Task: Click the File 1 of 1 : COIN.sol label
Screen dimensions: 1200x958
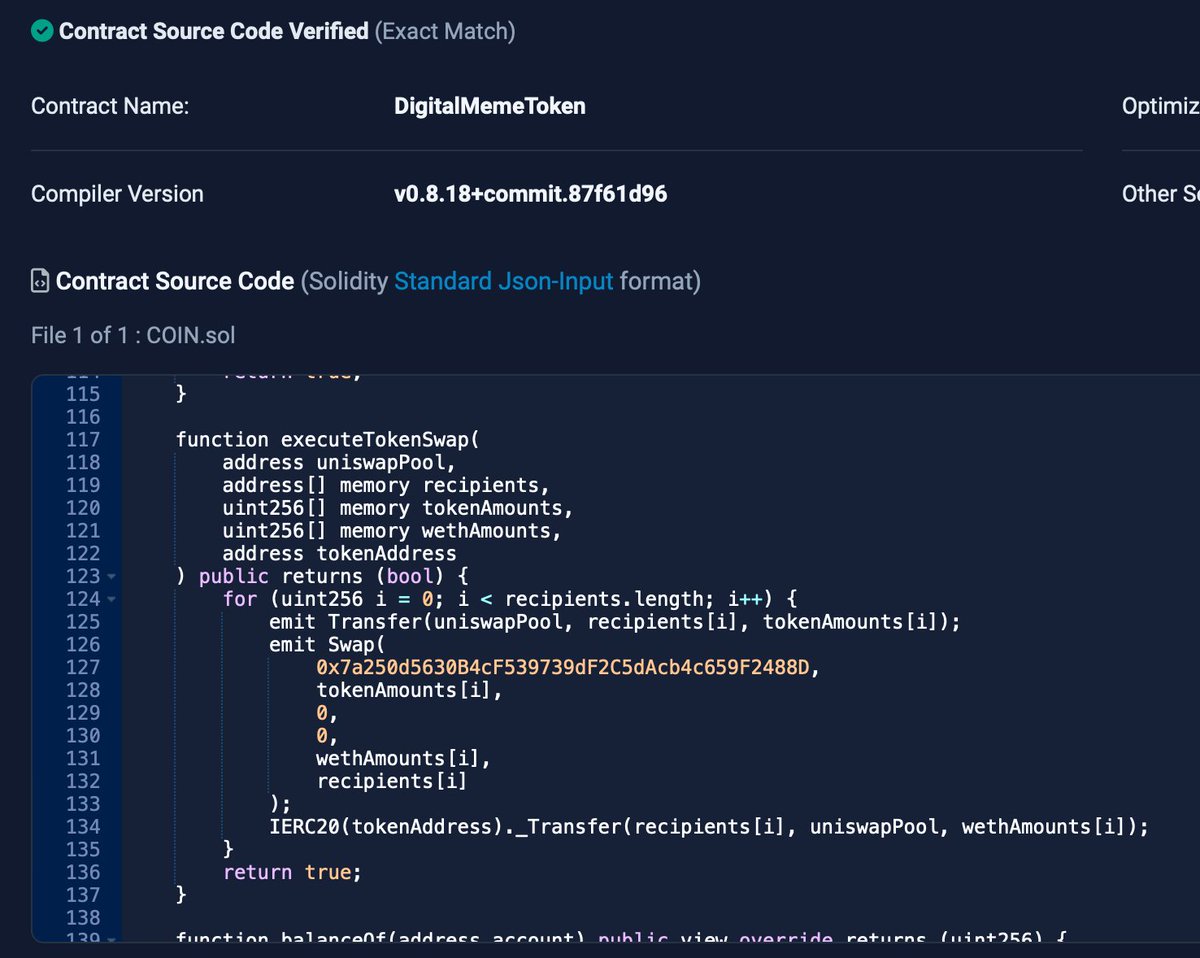Action: click(x=133, y=335)
